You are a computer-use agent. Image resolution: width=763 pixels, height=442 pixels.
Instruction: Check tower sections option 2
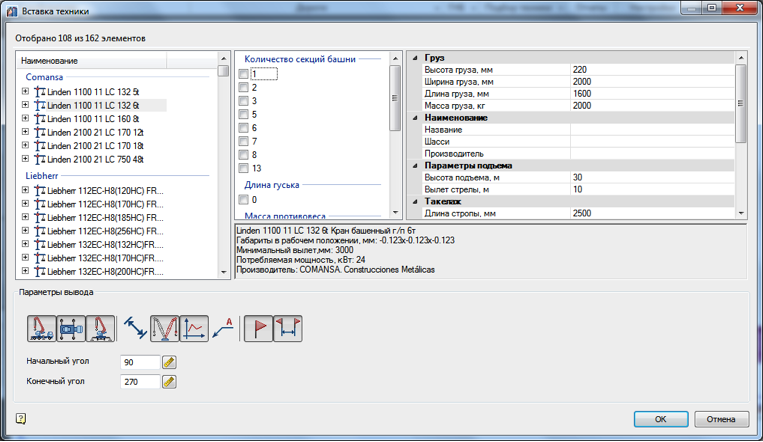243,88
